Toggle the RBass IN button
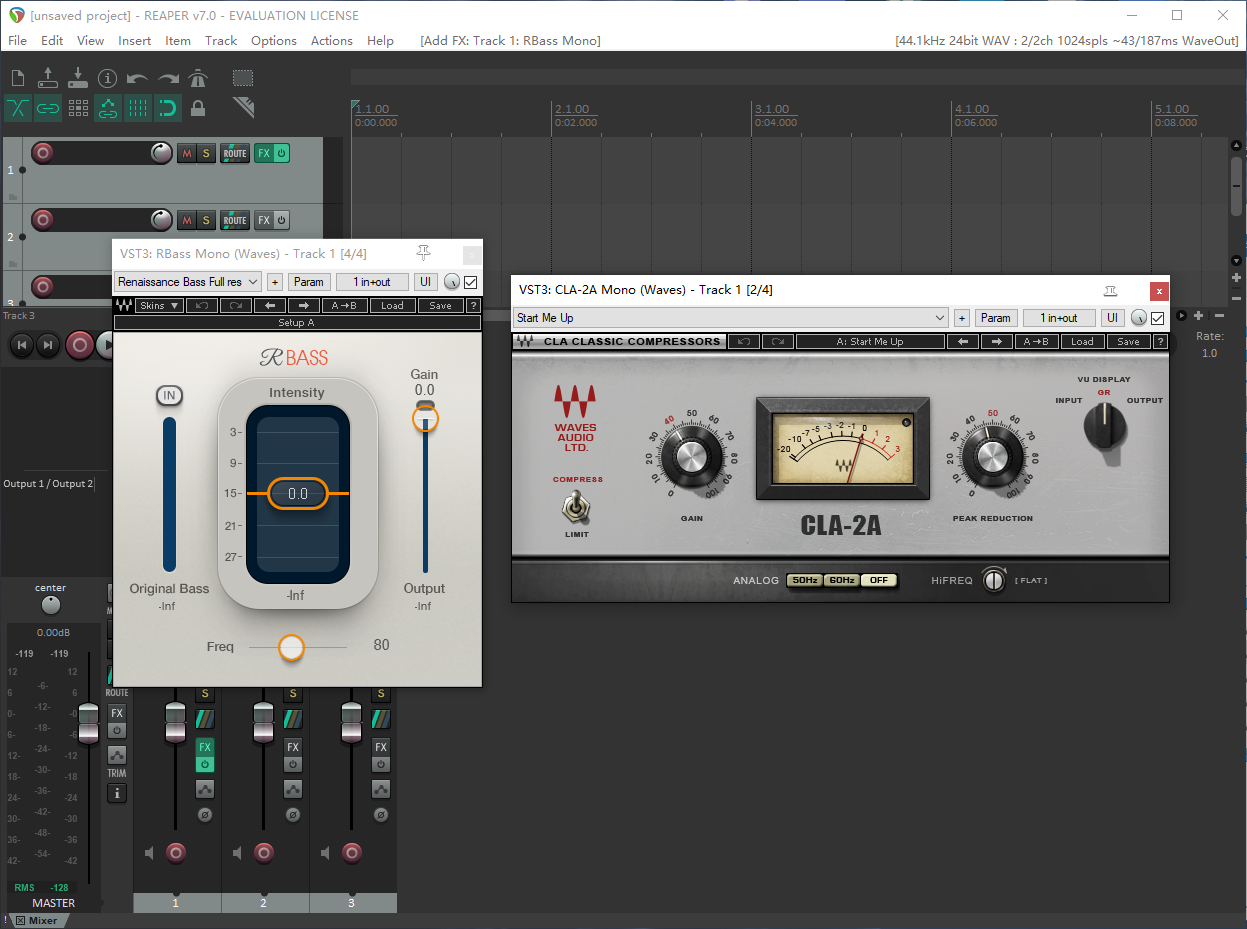The height and width of the screenshot is (929, 1247). (169, 396)
